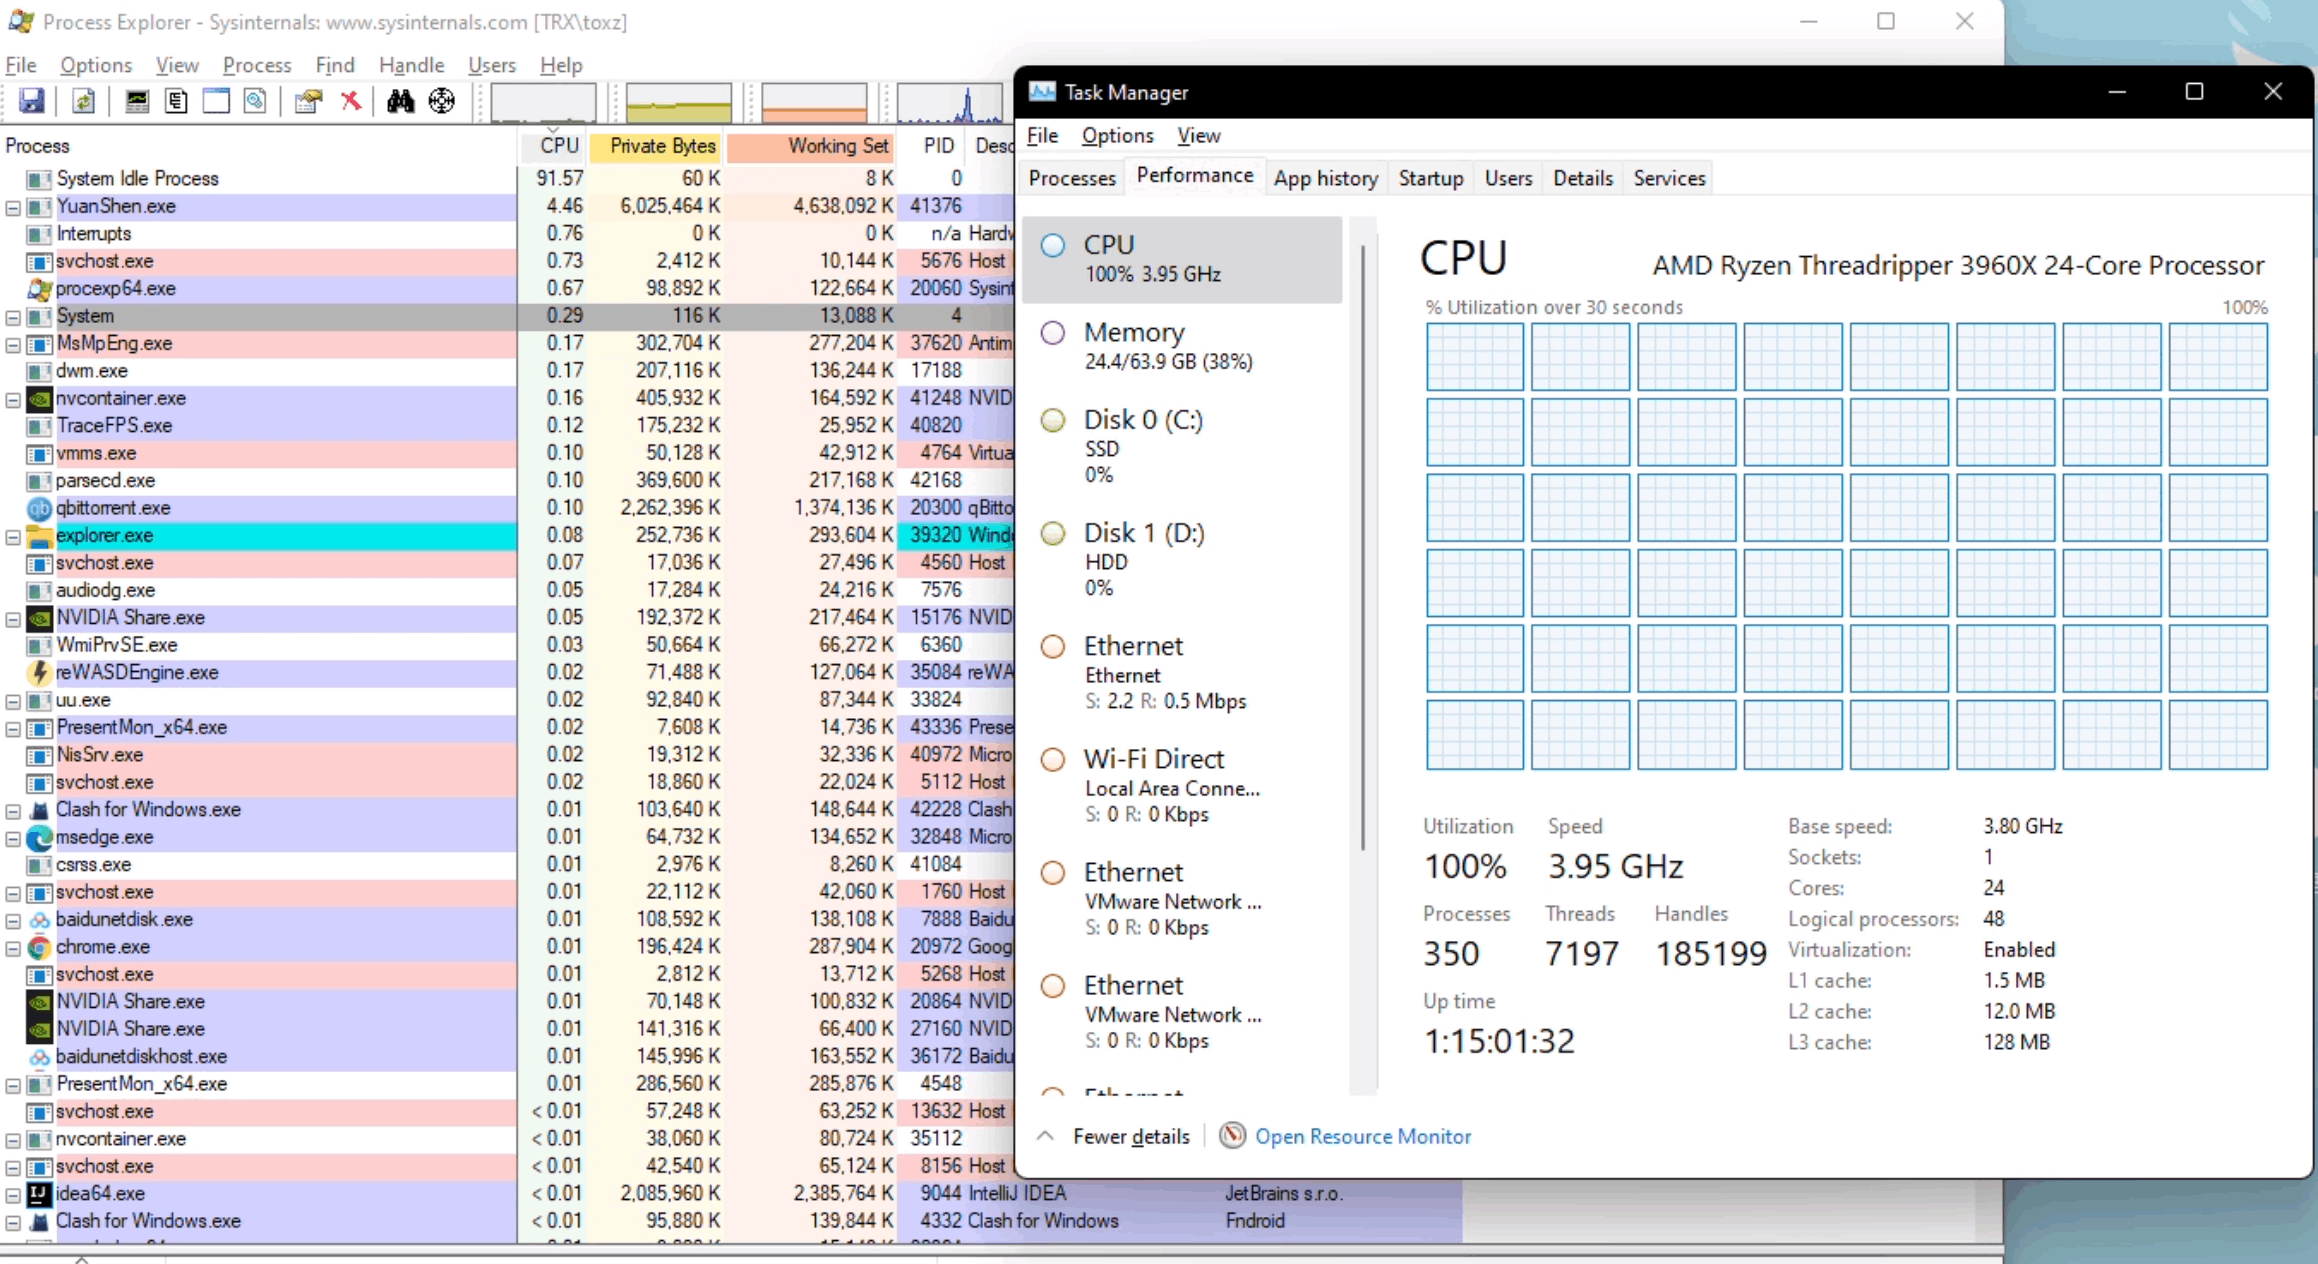Select the CPU radio button in Task Manager
The image size is (2318, 1264).
coord(1053,244)
